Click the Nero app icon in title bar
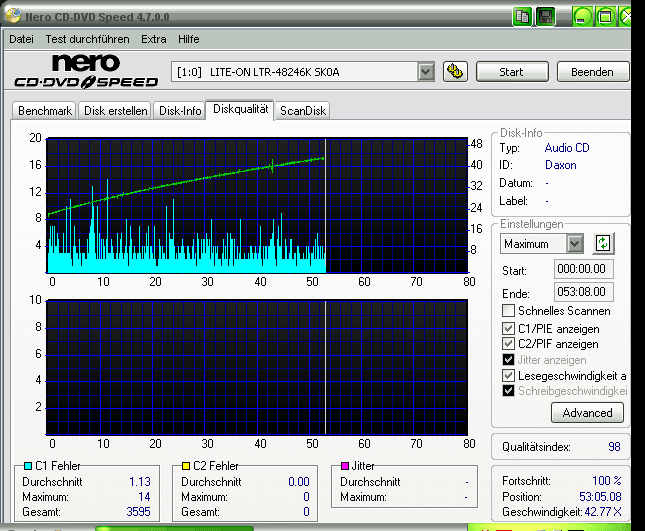645x531 pixels. click(x=14, y=15)
